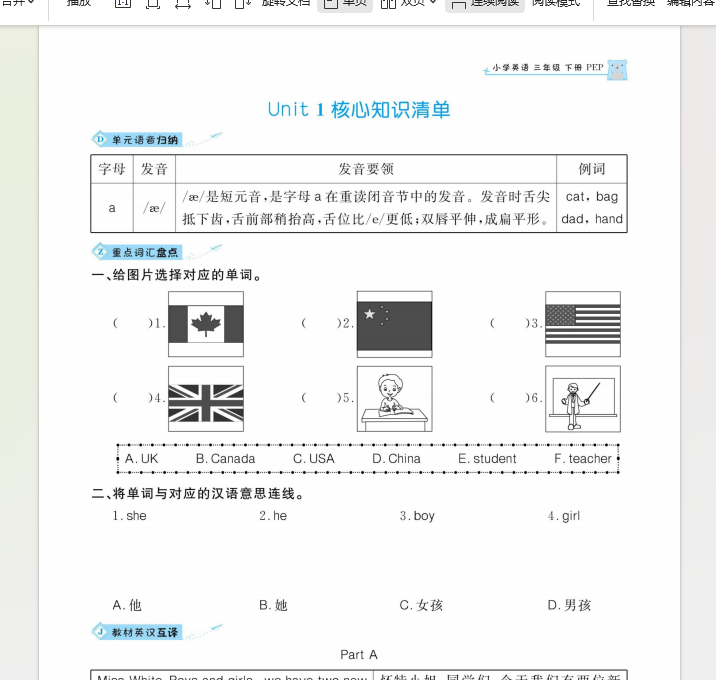Click the 例词 table header cell
Image resolution: width=716 pixels, height=680 pixels.
point(592,169)
